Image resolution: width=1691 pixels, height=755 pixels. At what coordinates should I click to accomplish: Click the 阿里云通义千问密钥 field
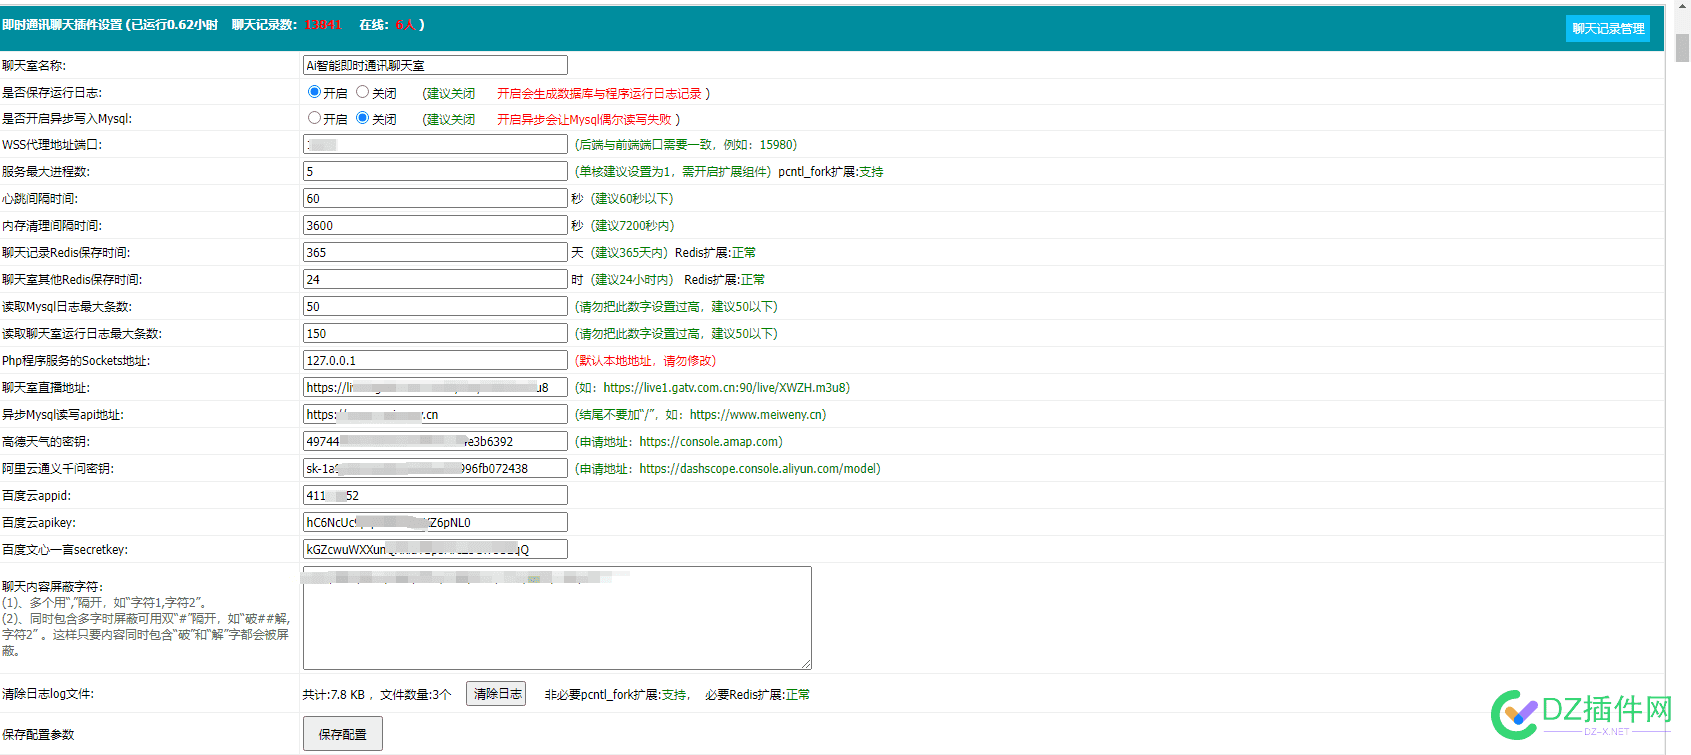(435, 468)
